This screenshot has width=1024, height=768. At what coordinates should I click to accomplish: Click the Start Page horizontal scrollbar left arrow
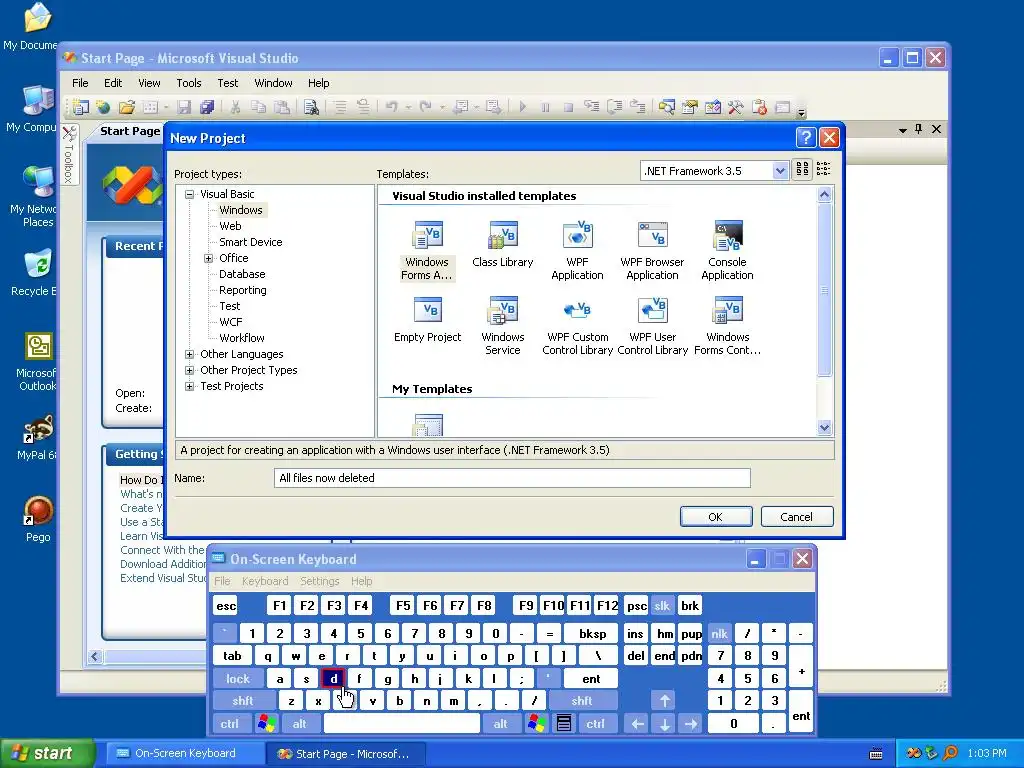(95, 656)
